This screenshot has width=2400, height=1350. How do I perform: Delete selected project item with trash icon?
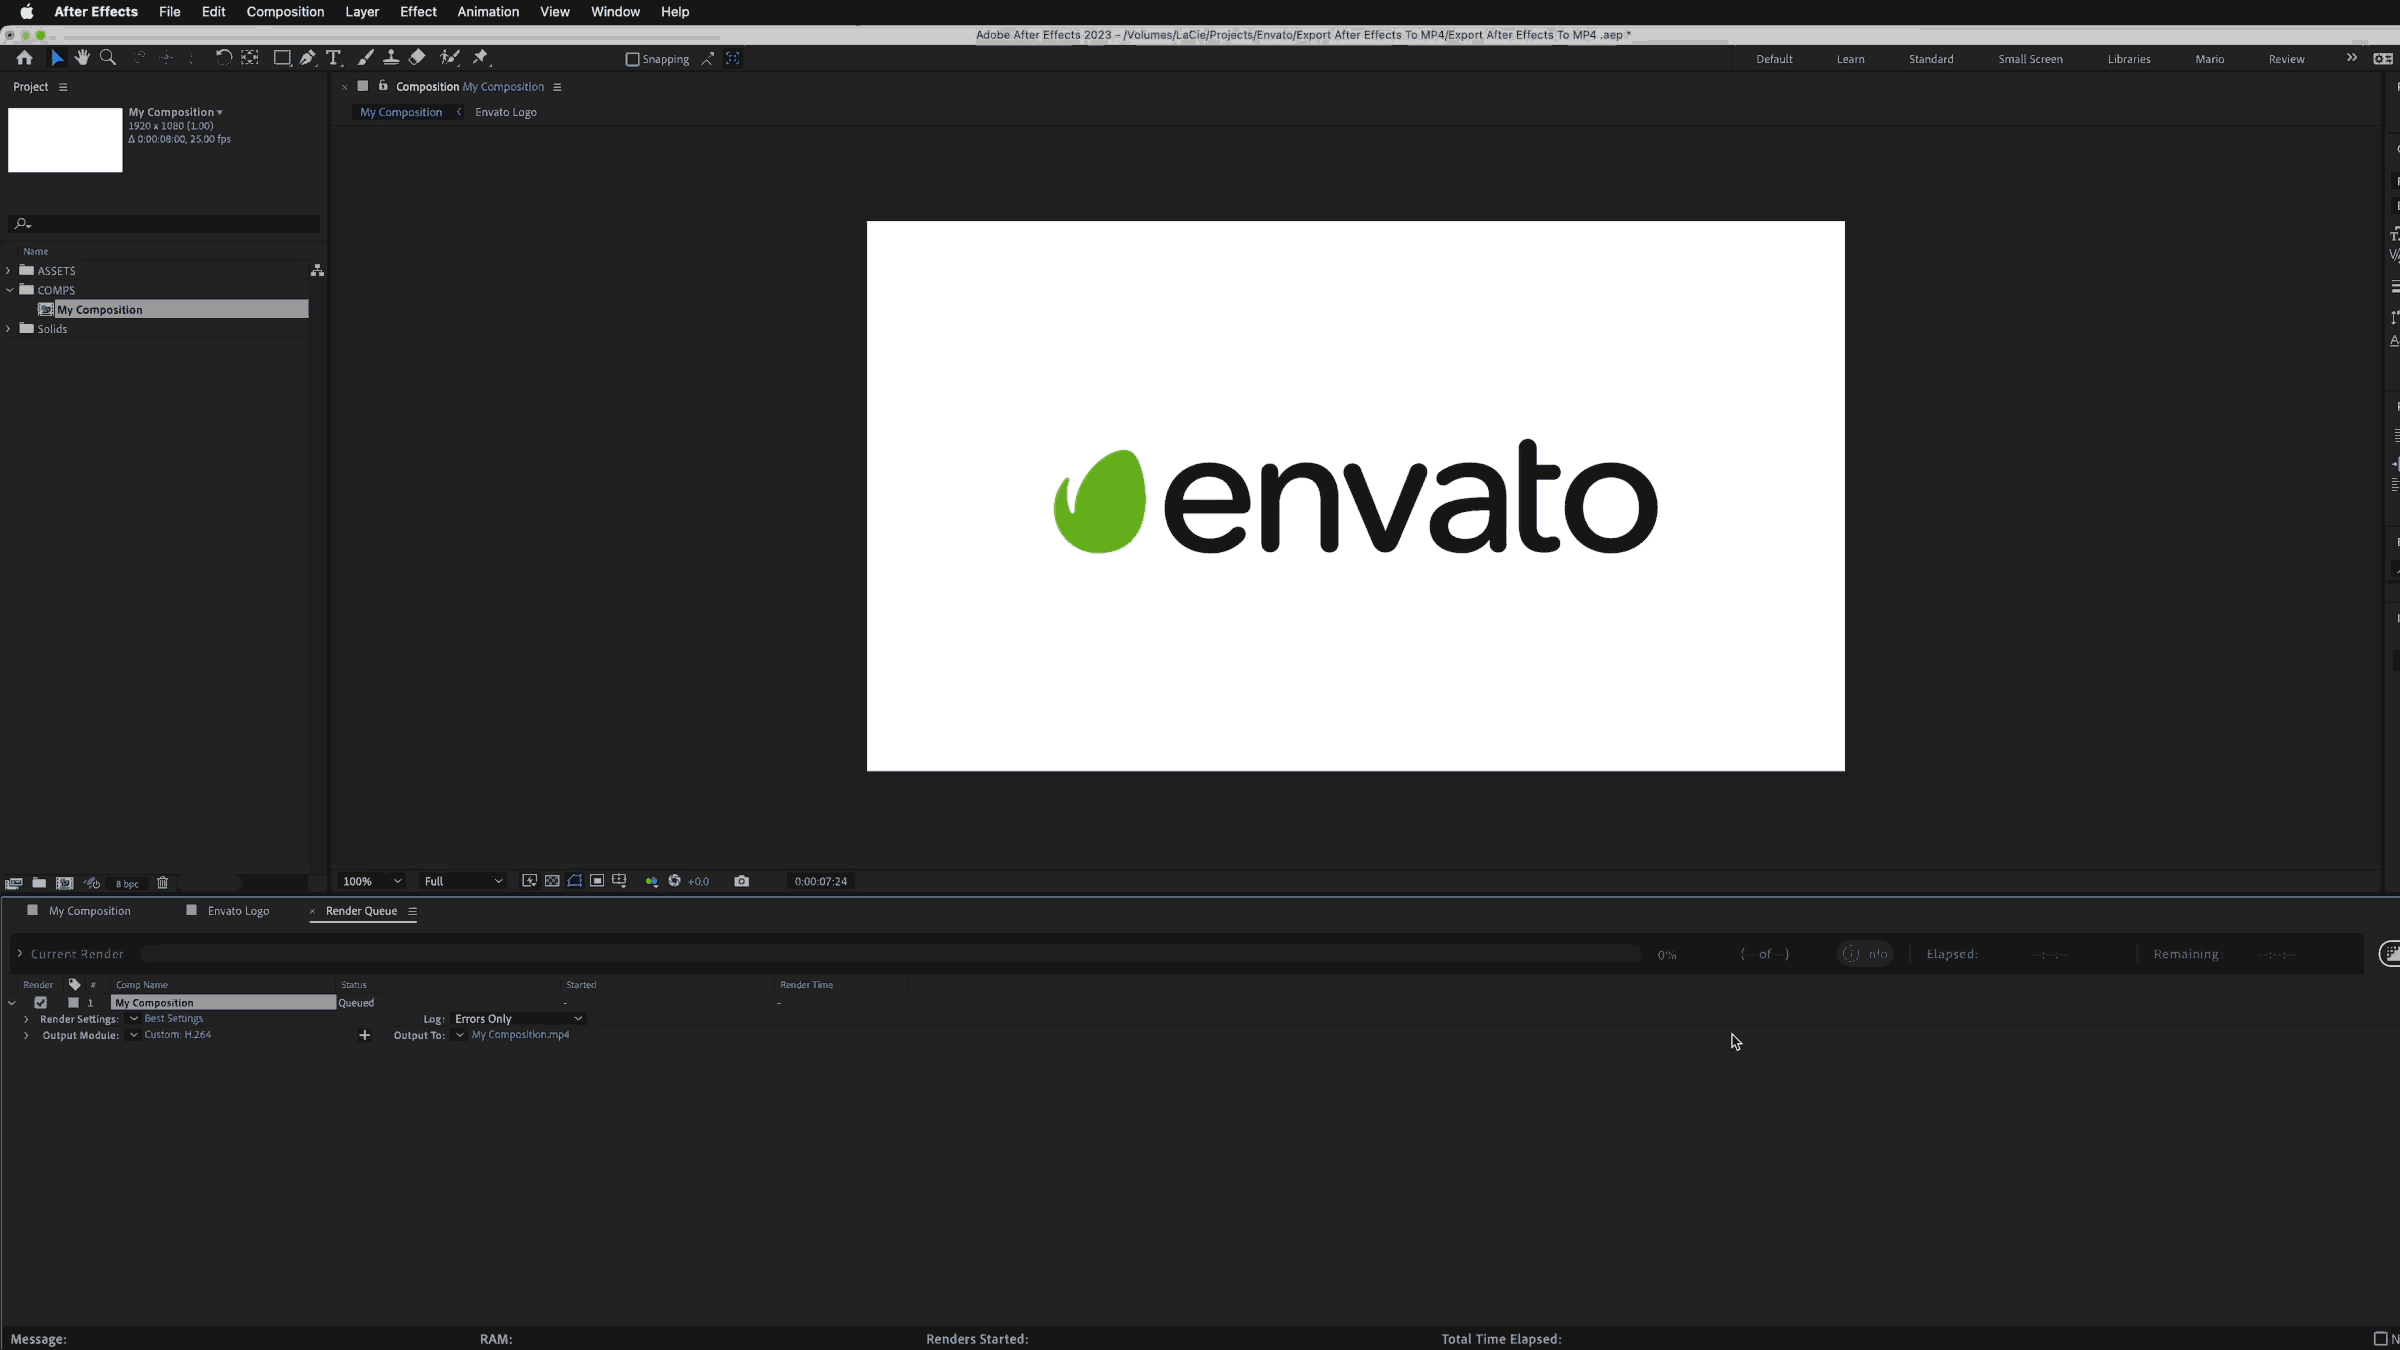[162, 883]
